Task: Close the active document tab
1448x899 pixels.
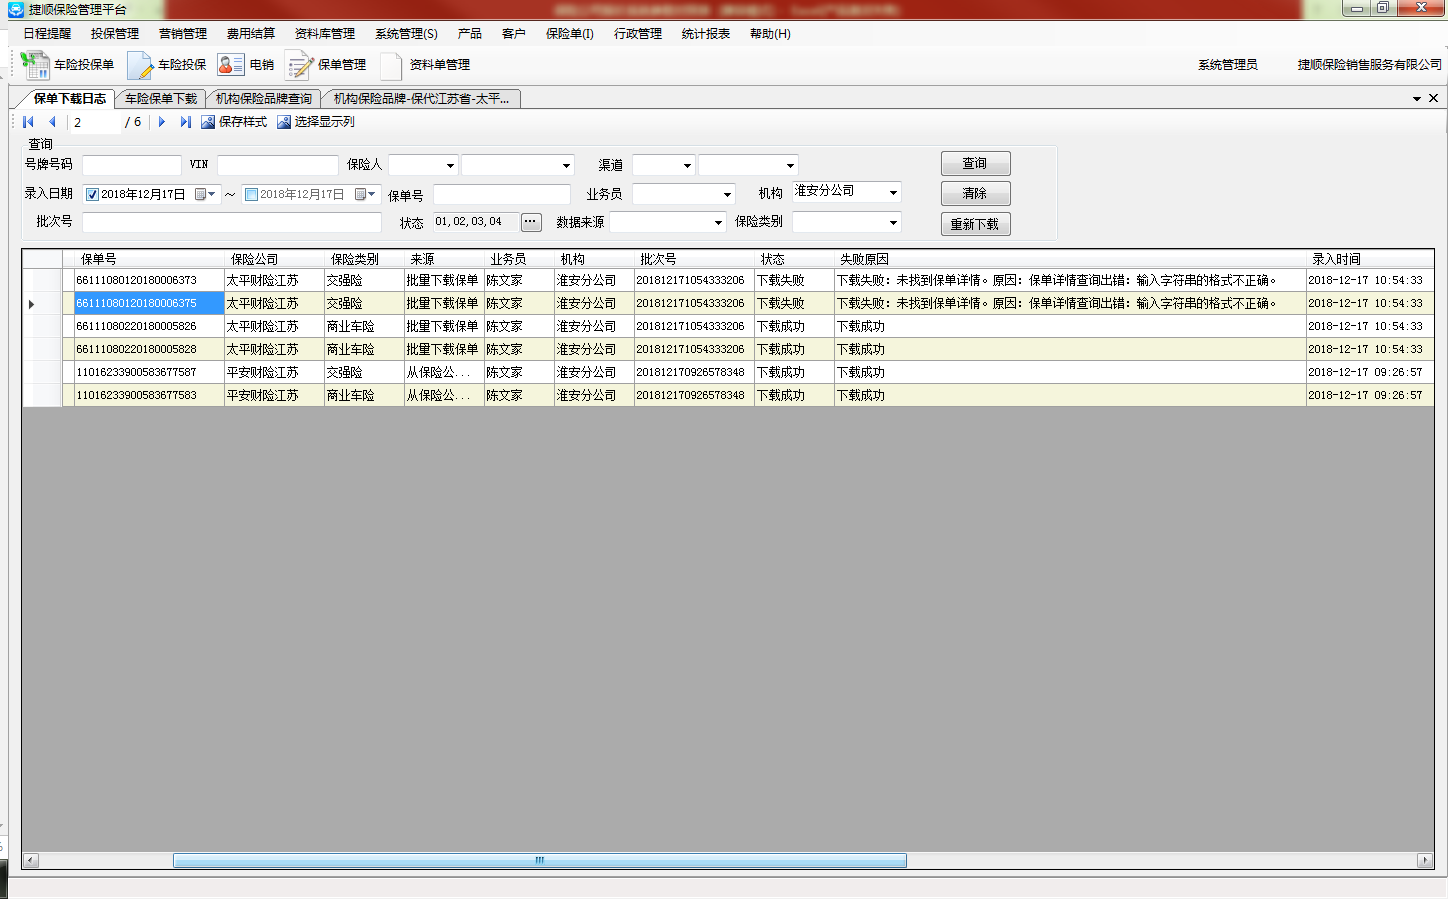Action: [1433, 98]
